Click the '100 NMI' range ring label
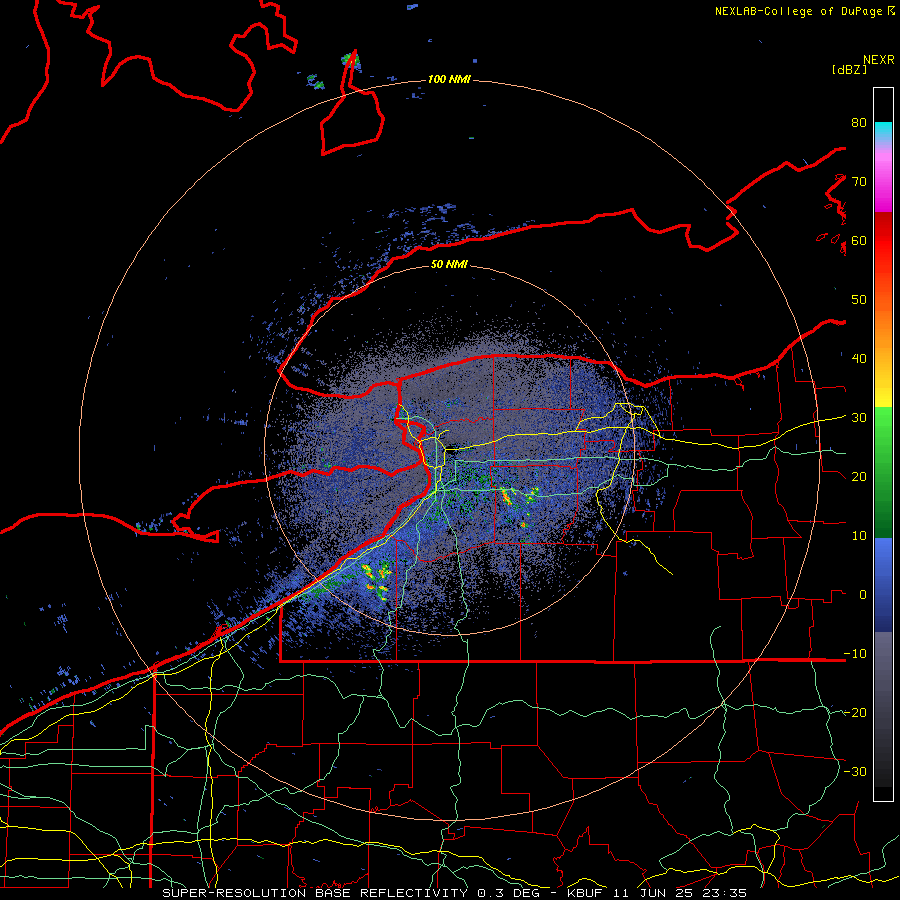900x900 pixels. (x=449, y=79)
